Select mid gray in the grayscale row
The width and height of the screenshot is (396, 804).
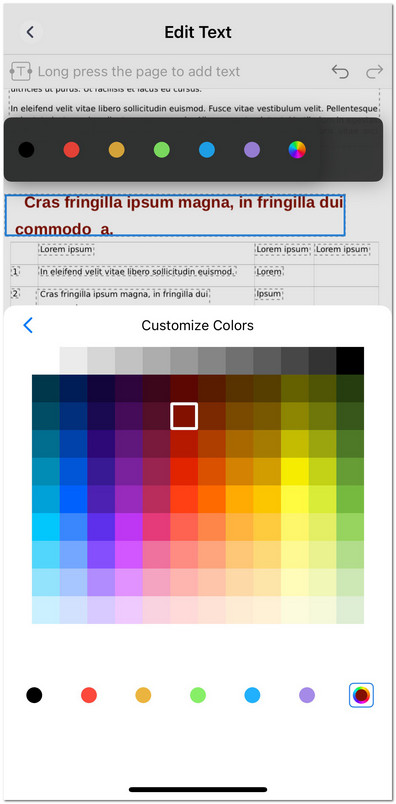184,360
